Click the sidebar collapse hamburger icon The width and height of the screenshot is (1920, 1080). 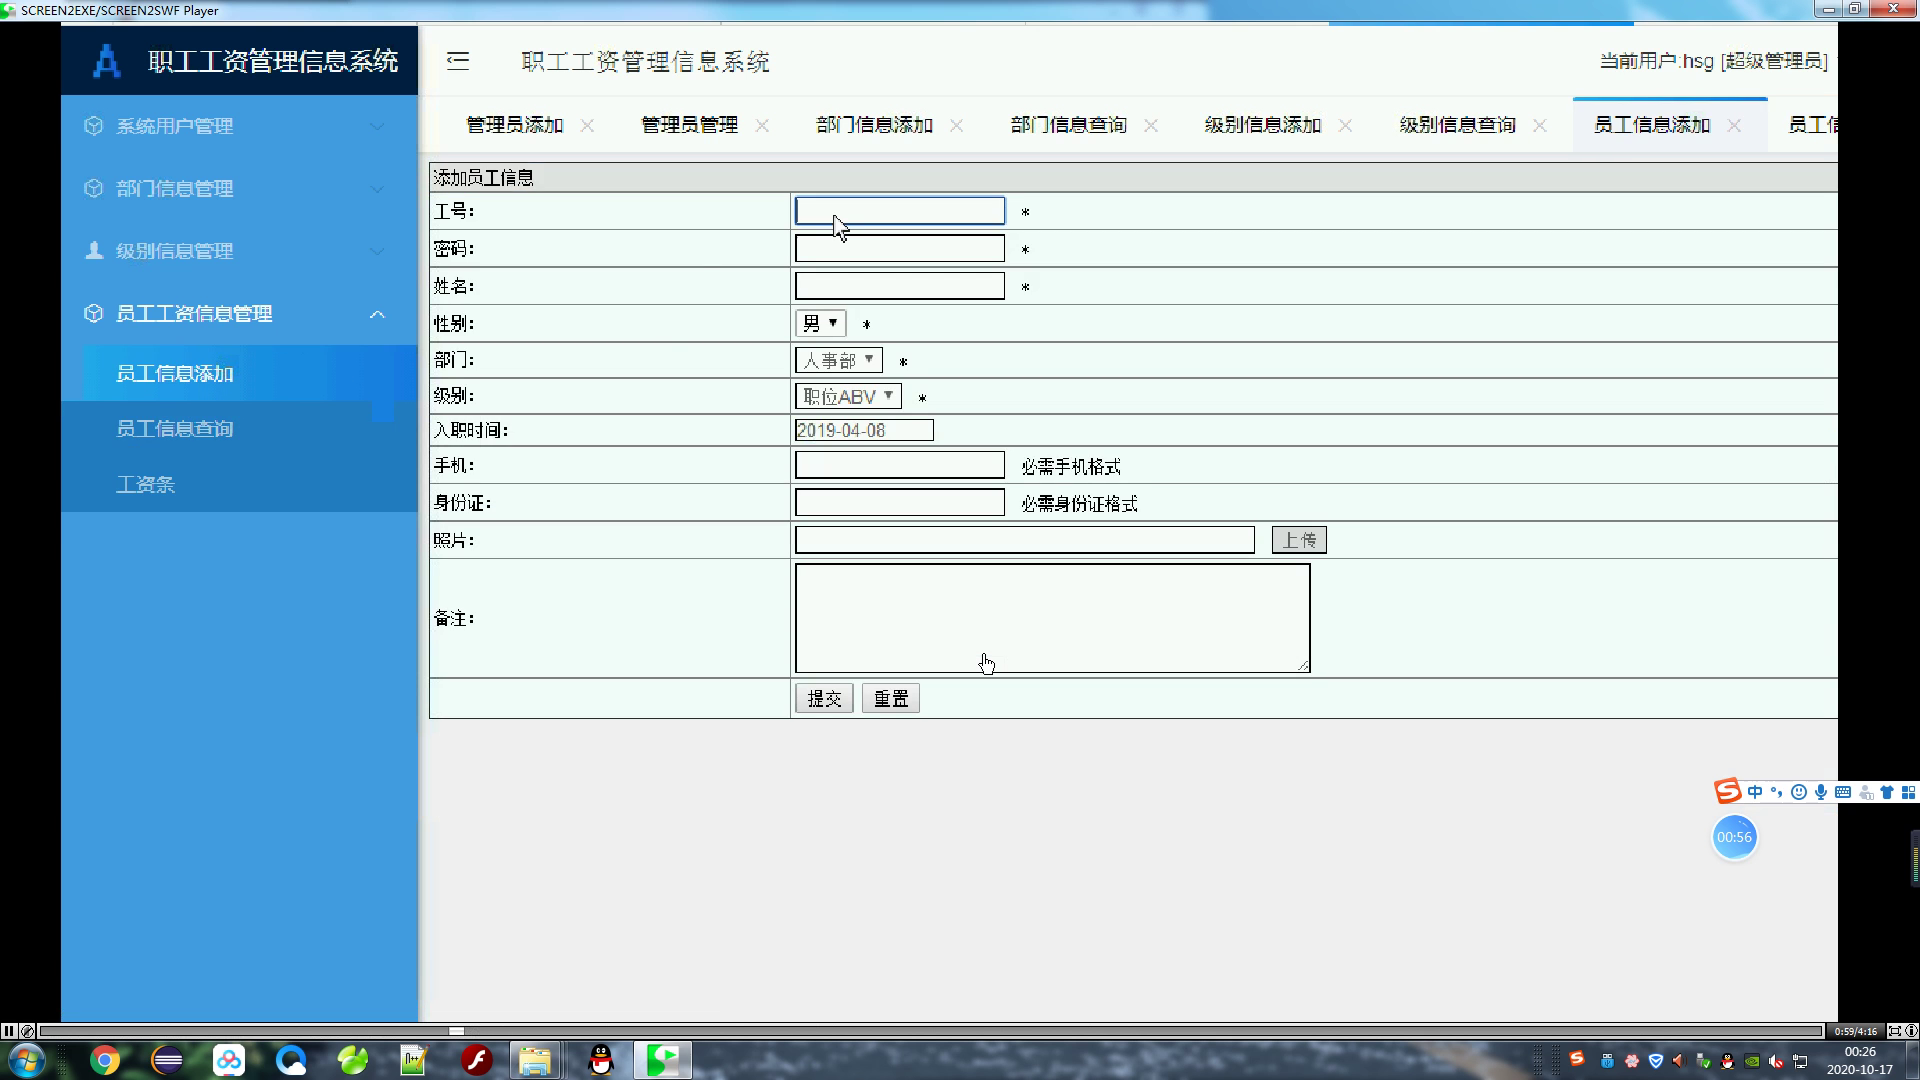[x=458, y=61]
